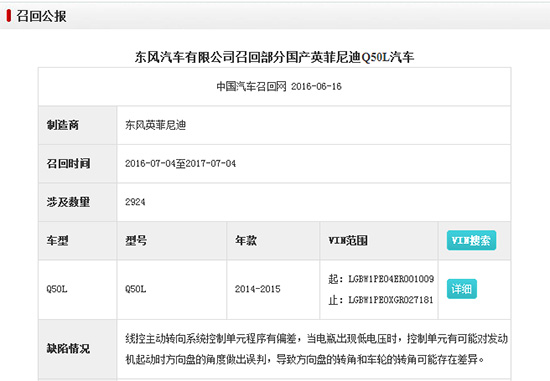The image size is (550, 381).
Task: Click the VIN搜索 button
Action: pyautogui.click(x=471, y=240)
